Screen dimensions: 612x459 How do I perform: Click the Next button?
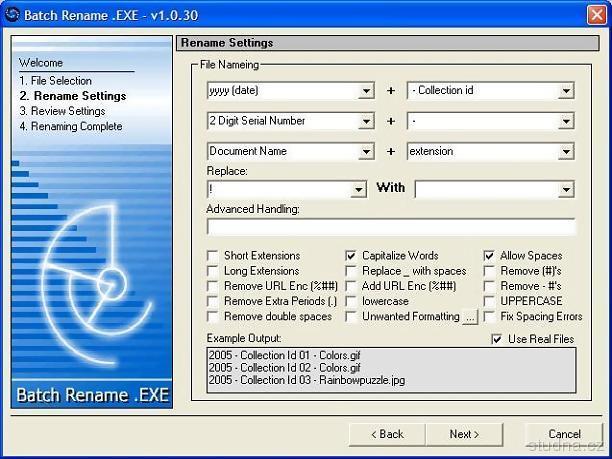[x=464, y=434]
